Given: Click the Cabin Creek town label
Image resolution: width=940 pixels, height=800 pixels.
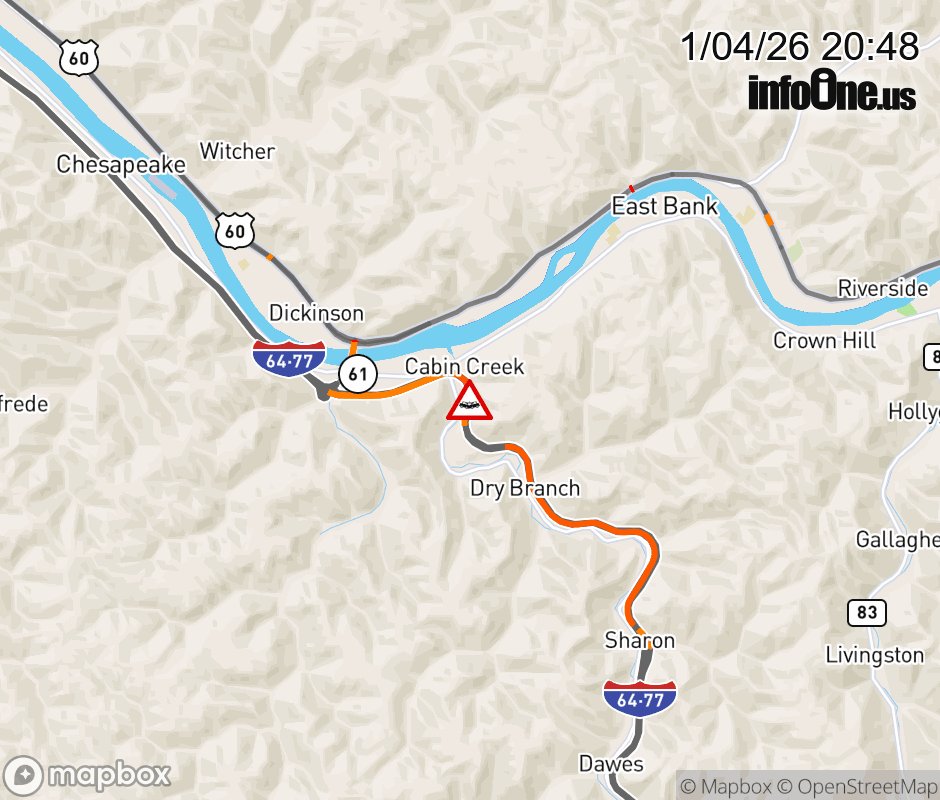Looking at the screenshot, I should tap(465, 366).
